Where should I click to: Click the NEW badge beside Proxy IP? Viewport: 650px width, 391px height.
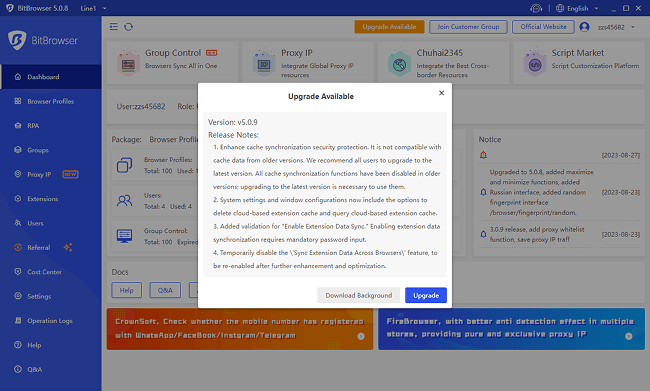pyautogui.click(x=70, y=175)
